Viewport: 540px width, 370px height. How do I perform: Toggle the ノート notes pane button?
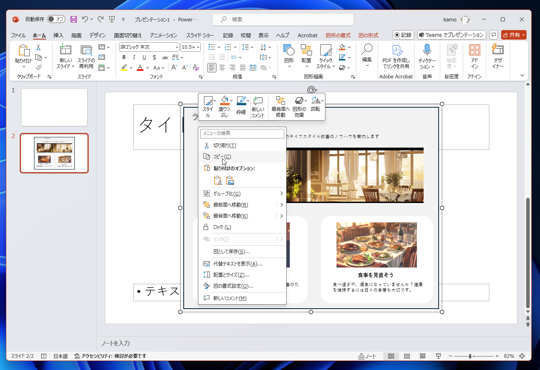(x=367, y=356)
